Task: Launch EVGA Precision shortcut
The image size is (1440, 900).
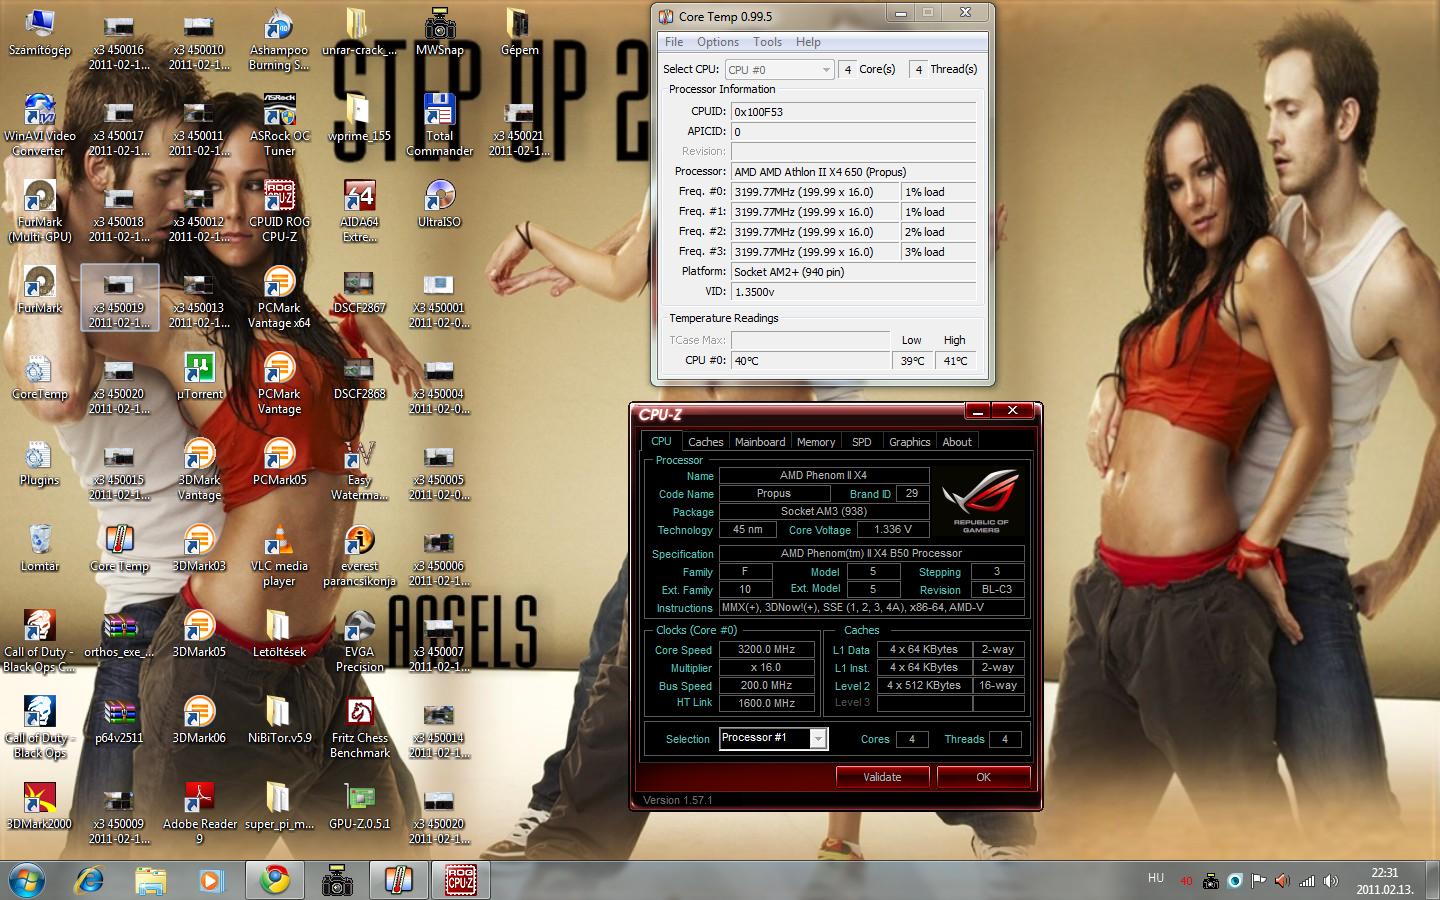Action: pos(359,641)
